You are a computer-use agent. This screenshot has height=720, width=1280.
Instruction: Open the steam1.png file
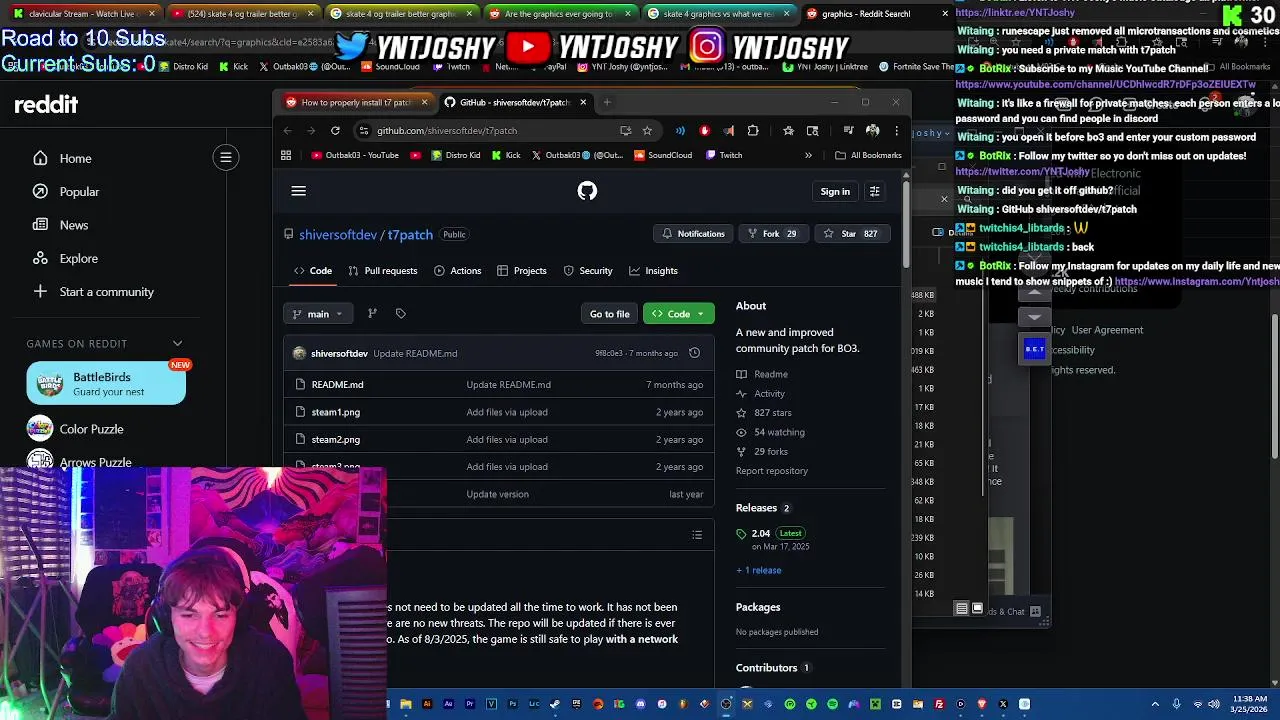335,412
